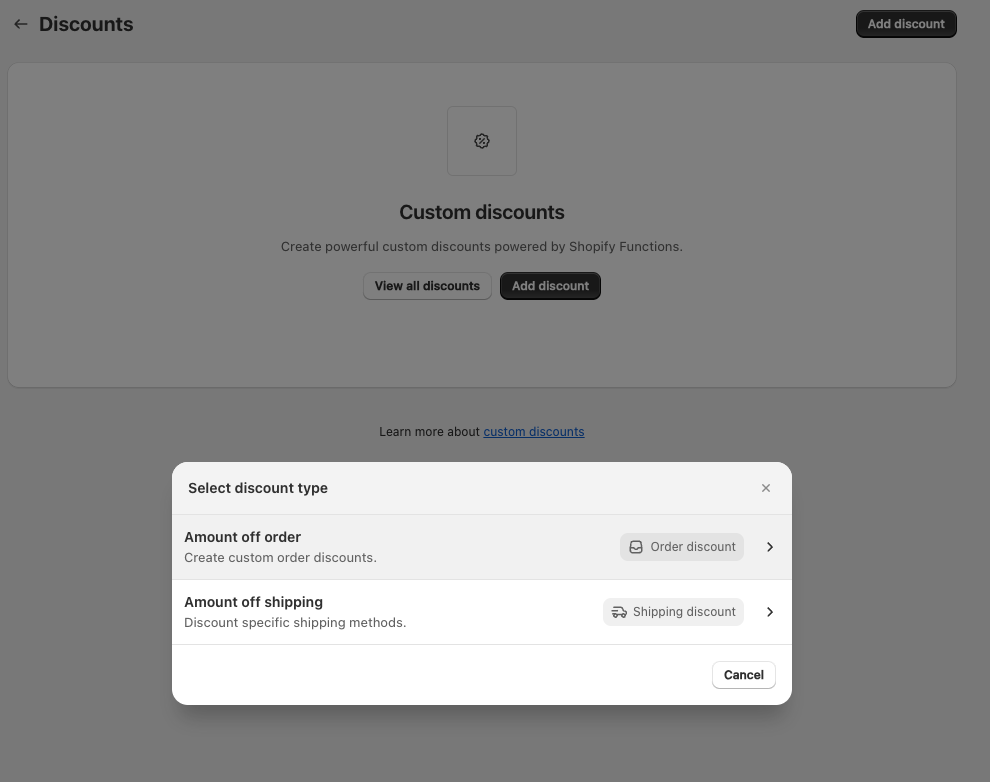The image size is (990, 782).
Task: Click the "Shipping discount" badge label
Action: (x=684, y=612)
